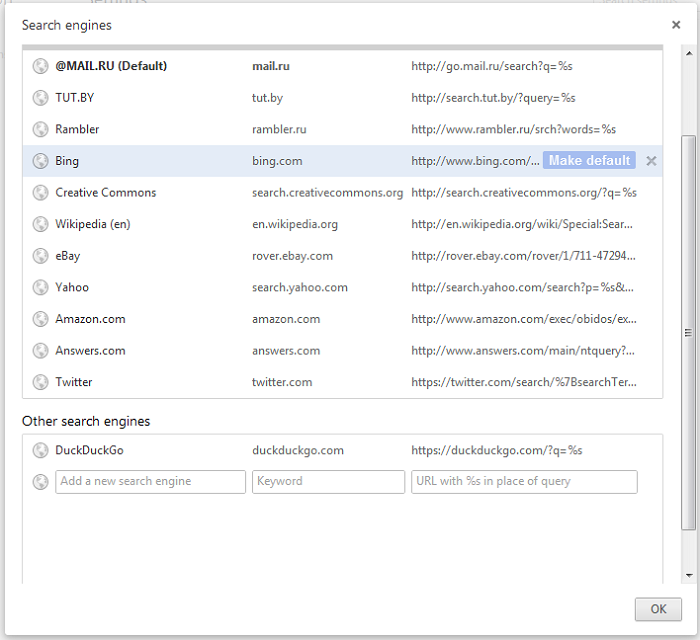The height and width of the screenshot is (640, 700).
Task: Click the globe icon next to TUT.BY
Action: click(40, 98)
